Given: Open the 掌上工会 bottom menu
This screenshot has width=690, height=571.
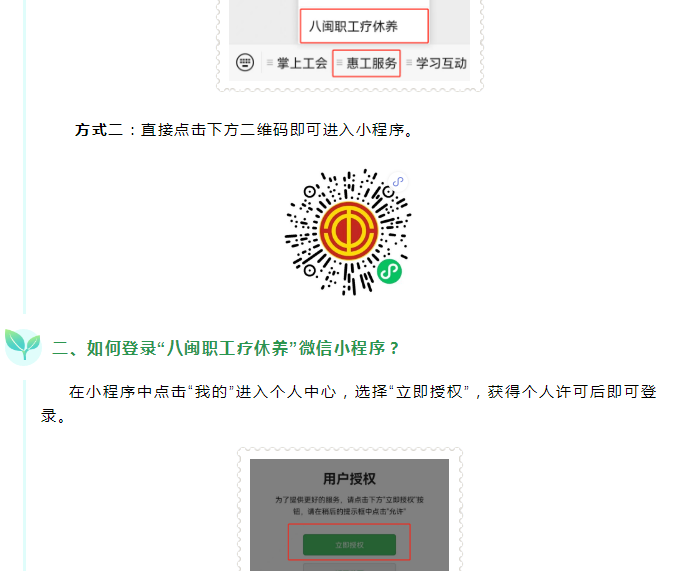Looking at the screenshot, I should [302, 63].
